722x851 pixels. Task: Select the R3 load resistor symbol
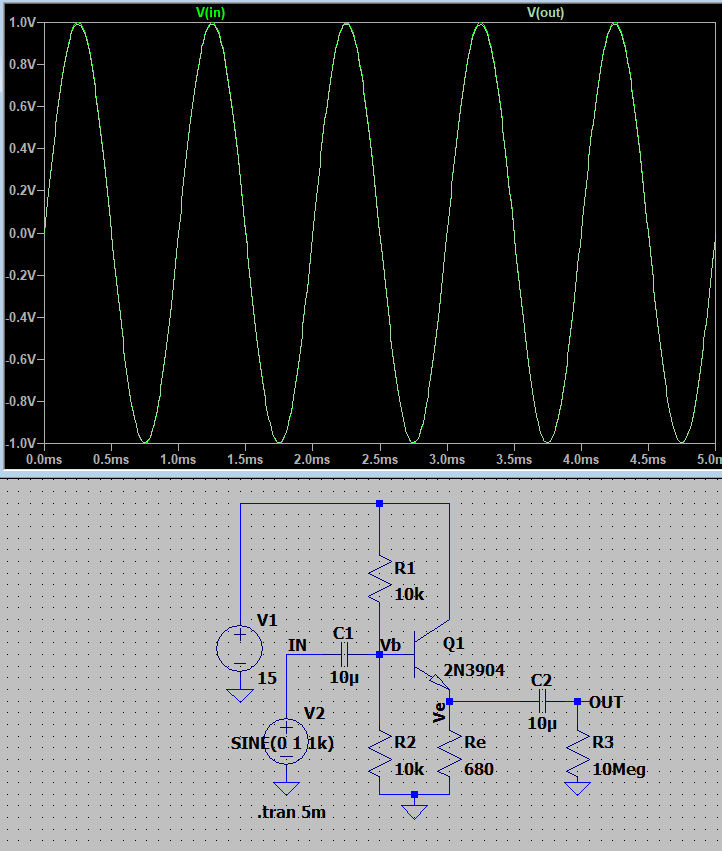578,757
